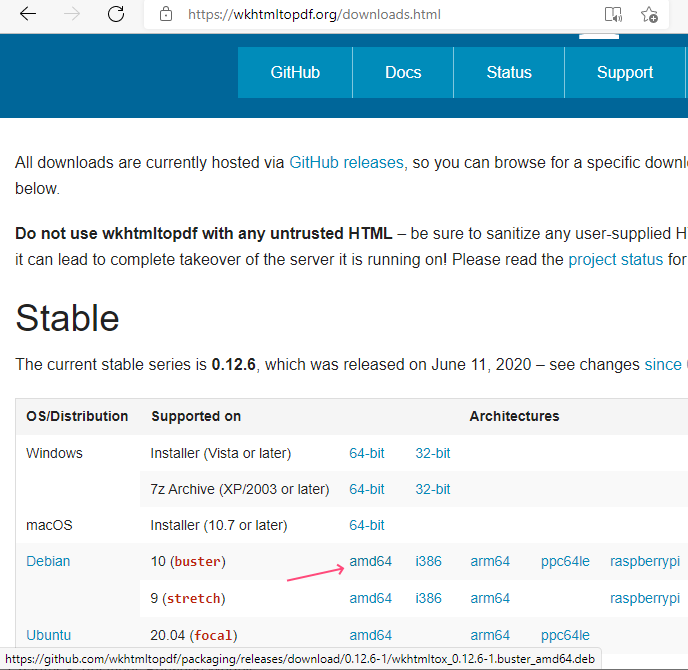Download Ubuntu 20.04 focal amd64 package
This screenshot has width=688, height=670.
coord(370,635)
